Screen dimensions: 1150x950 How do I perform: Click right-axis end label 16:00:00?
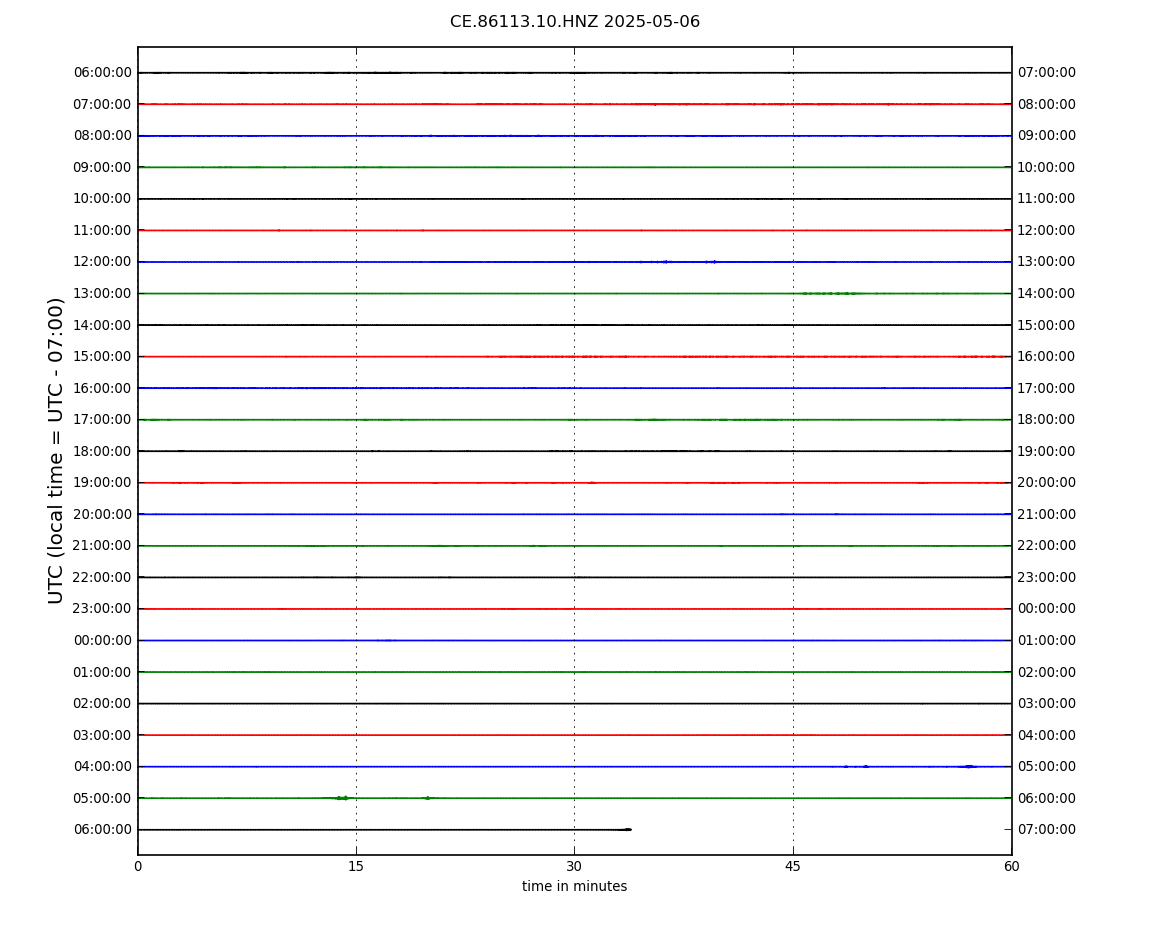click(1047, 357)
